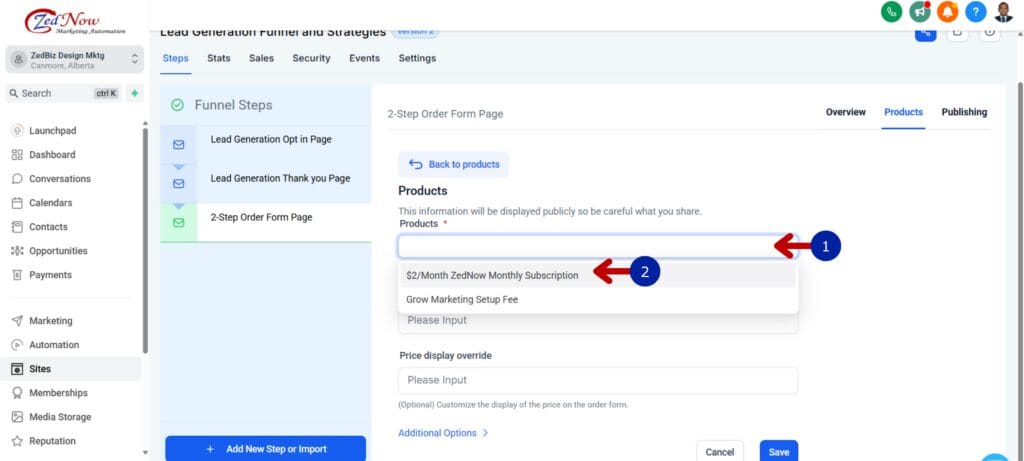The width and height of the screenshot is (1024, 461).
Task: Click the Dashboard grid icon
Action: pos(18,155)
